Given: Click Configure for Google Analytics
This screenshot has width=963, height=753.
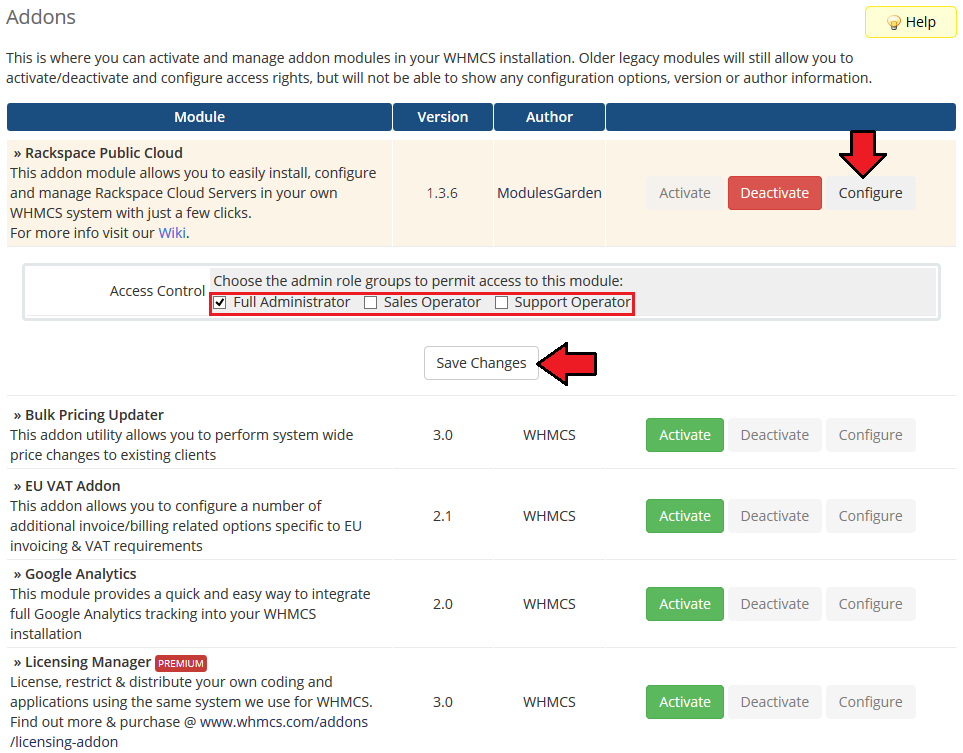Looking at the screenshot, I should [x=870, y=604].
